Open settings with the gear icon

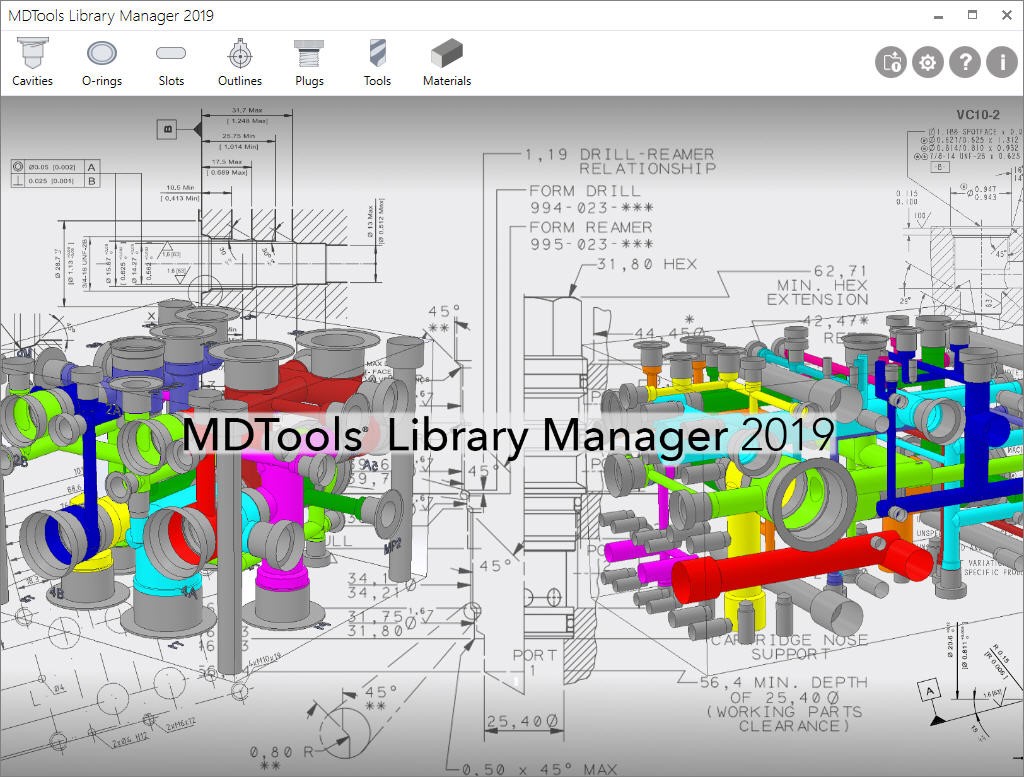928,63
